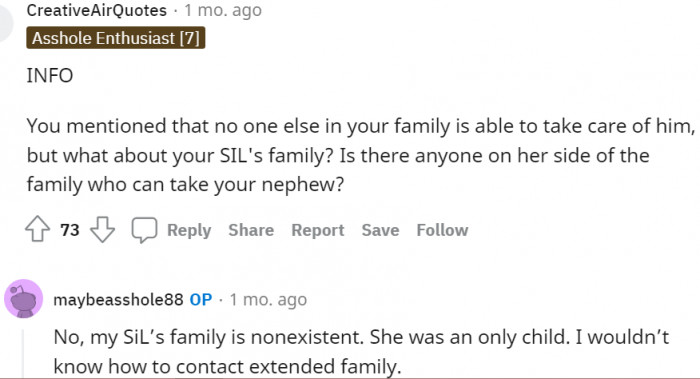Open CreativeAirQuotes user profile

pos(96,10)
